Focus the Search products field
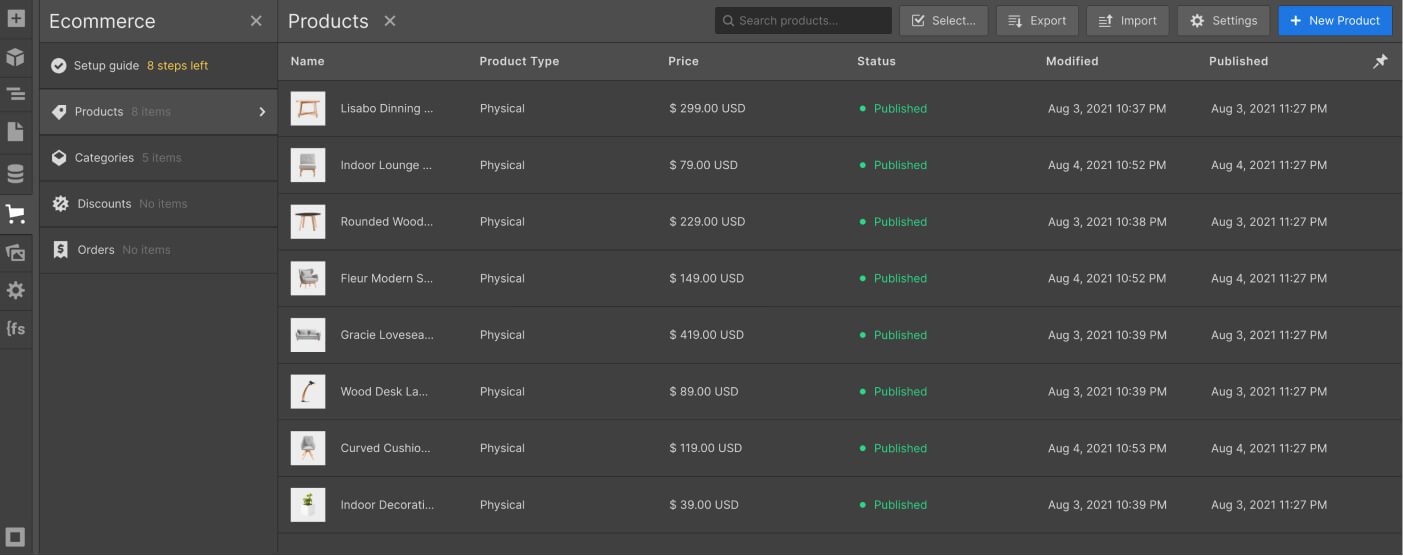Viewport: 1403px width, 556px height. [x=803, y=21]
